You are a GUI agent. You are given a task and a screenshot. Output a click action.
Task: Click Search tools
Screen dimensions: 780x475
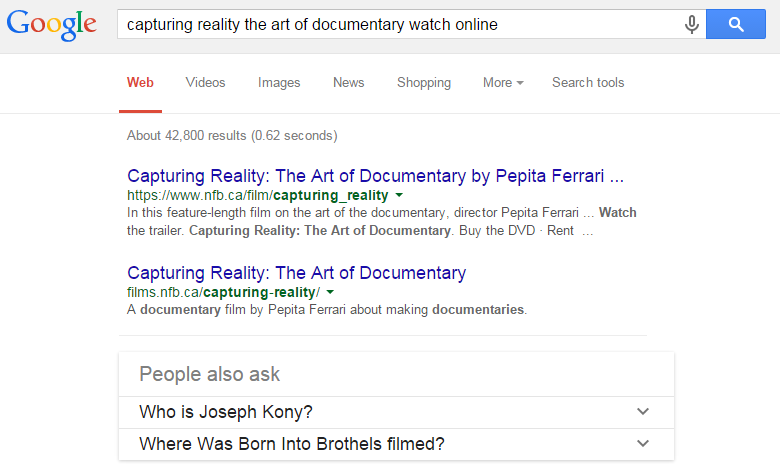[587, 83]
